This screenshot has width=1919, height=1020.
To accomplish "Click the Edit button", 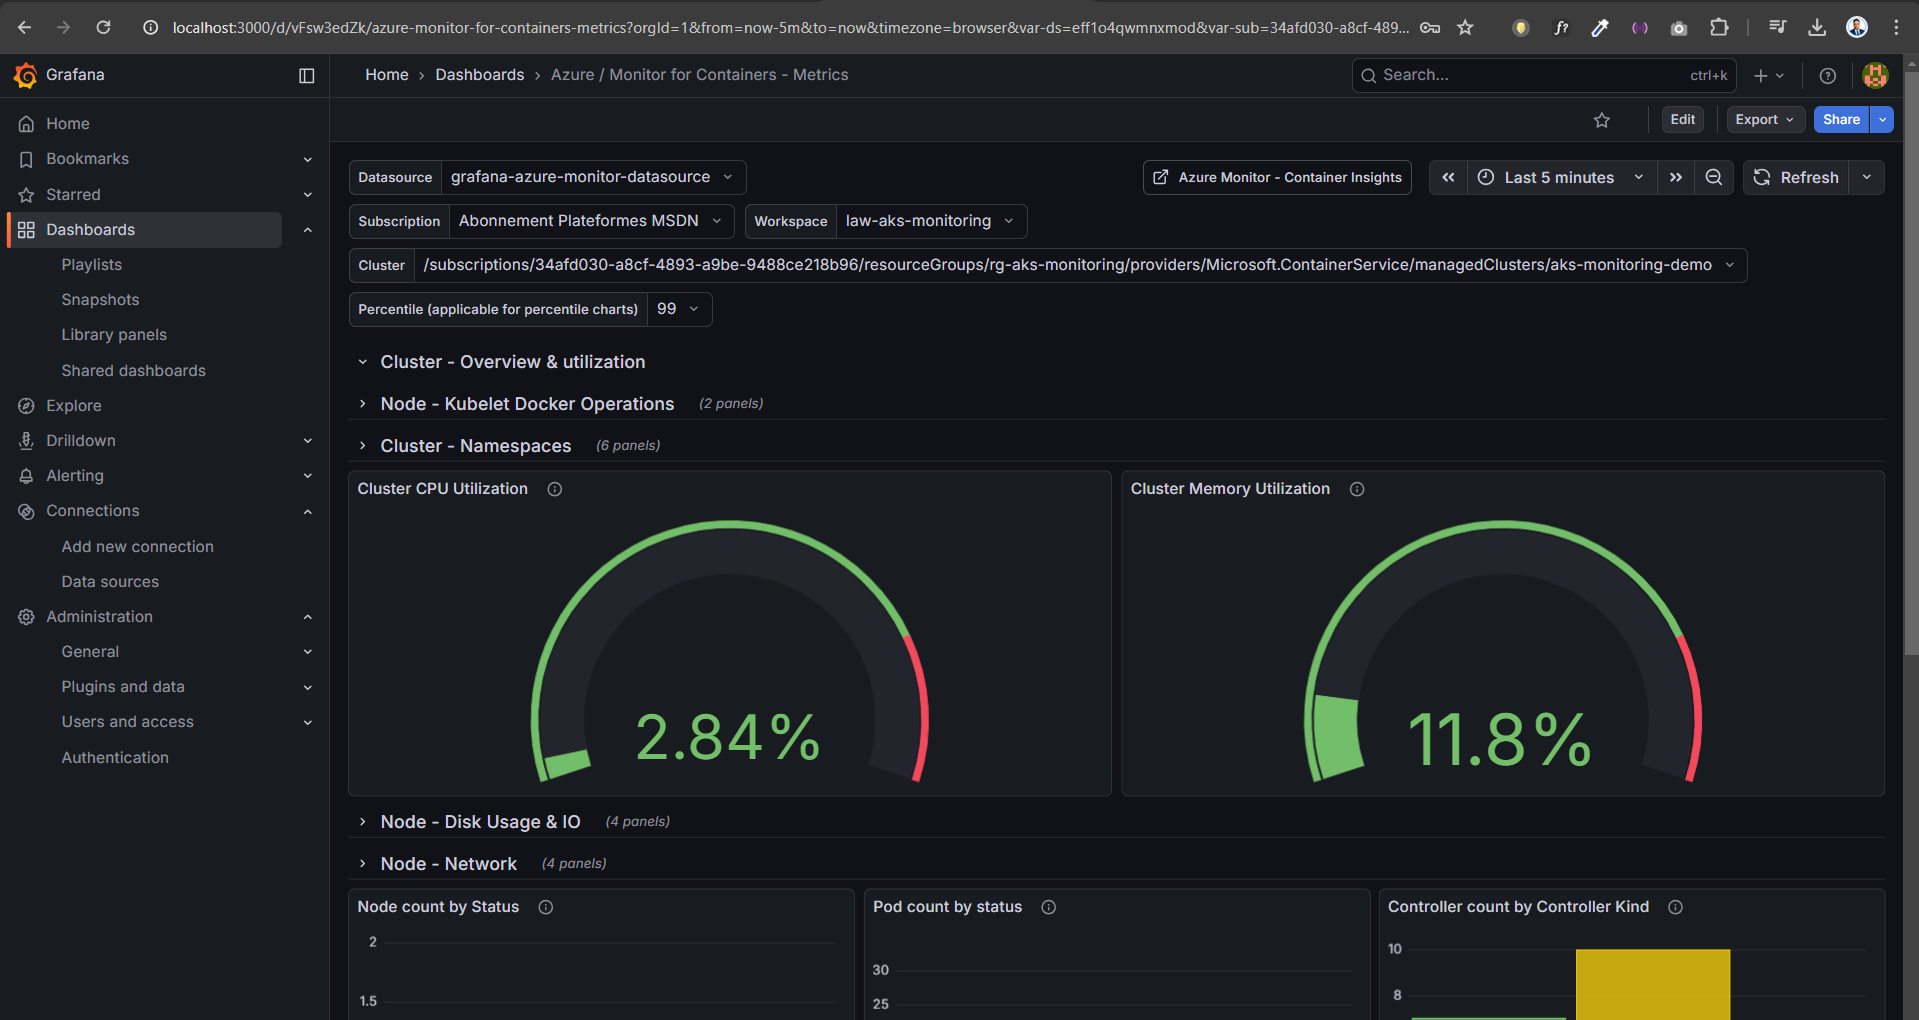I will tap(1682, 119).
